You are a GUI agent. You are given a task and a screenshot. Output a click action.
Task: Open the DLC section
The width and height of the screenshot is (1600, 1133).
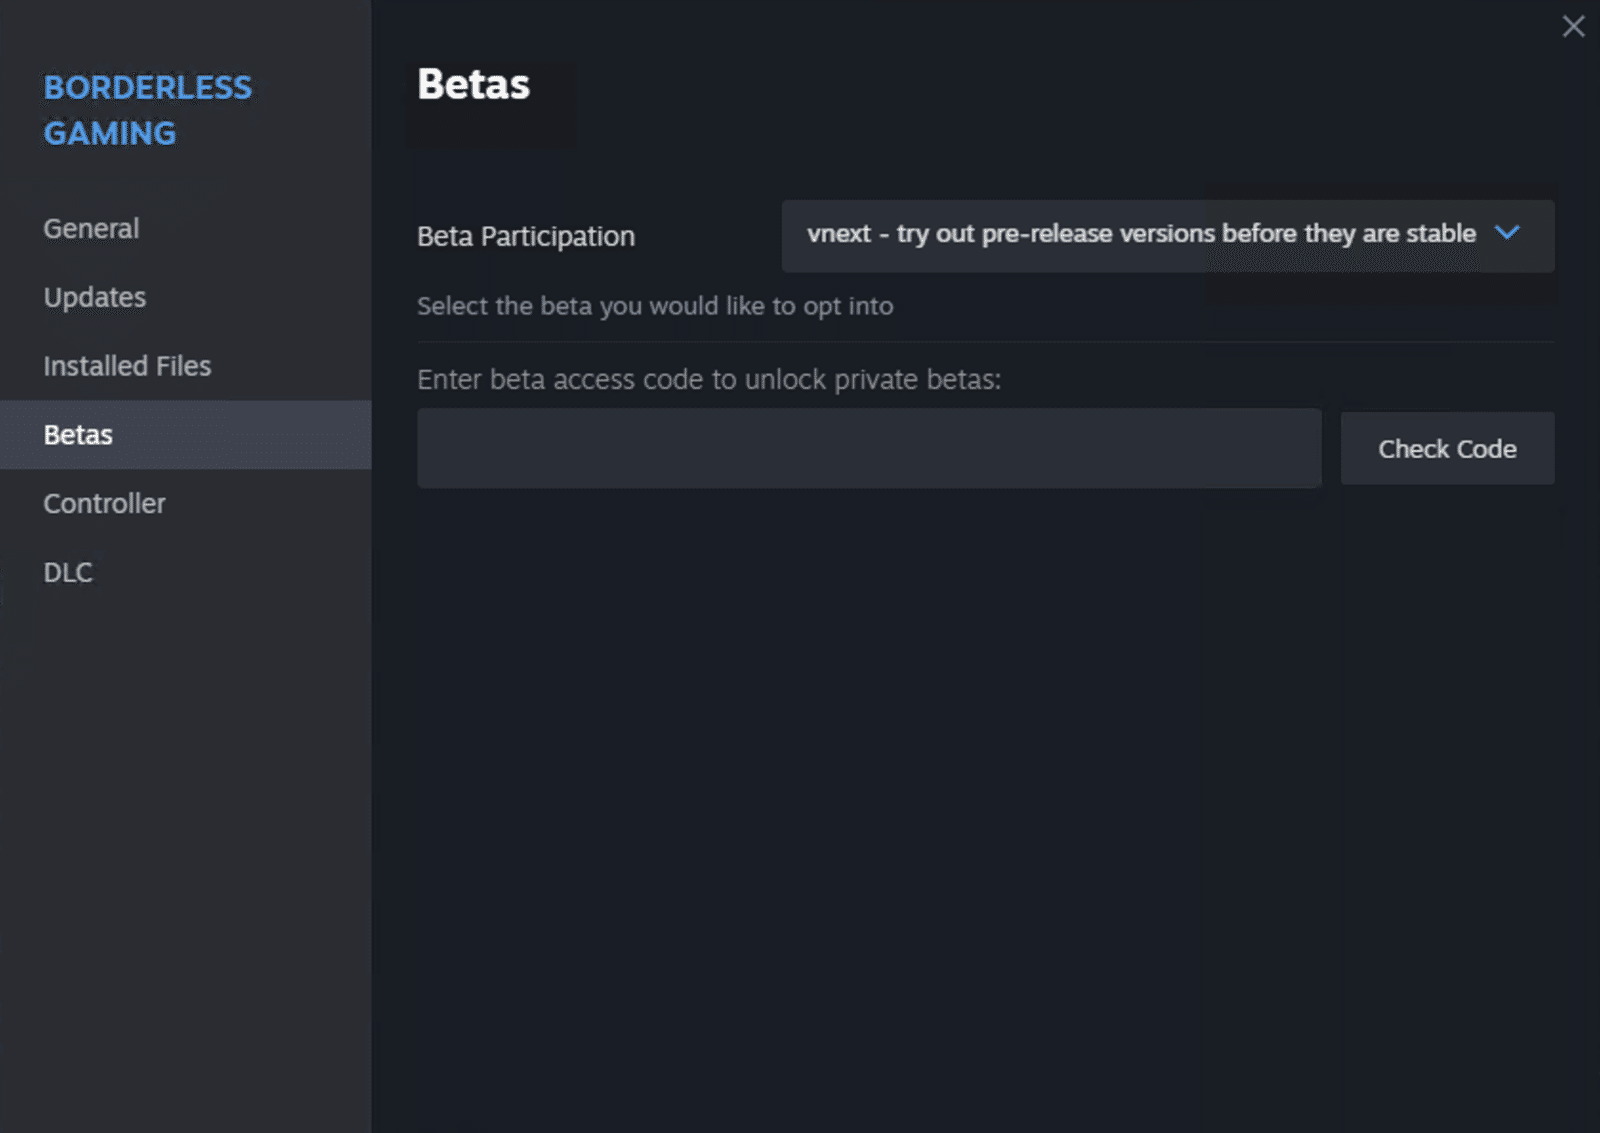click(x=185, y=573)
